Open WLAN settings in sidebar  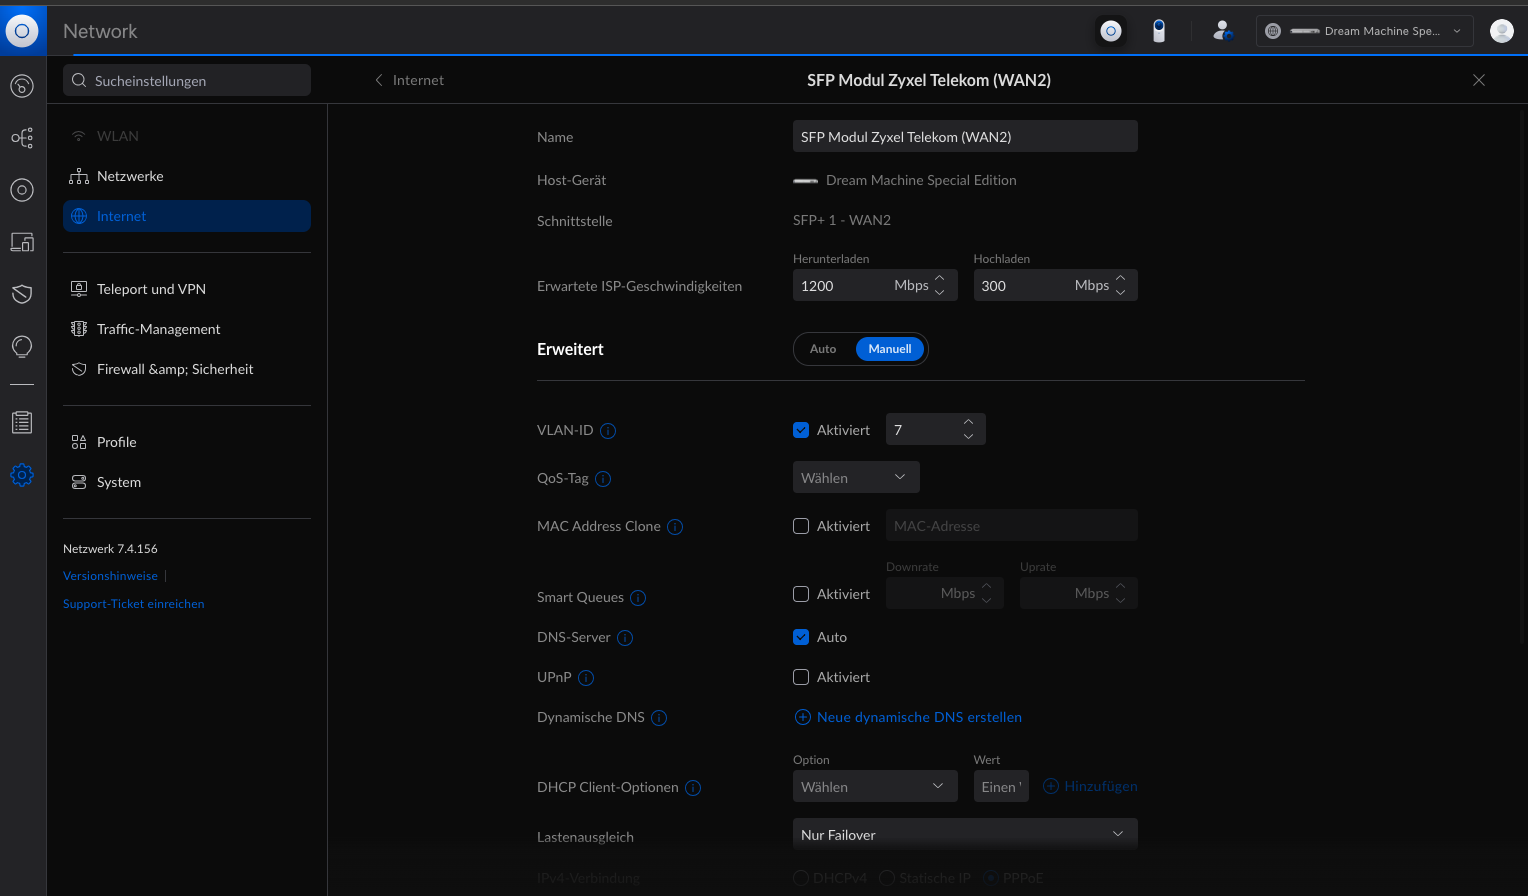[187, 136]
